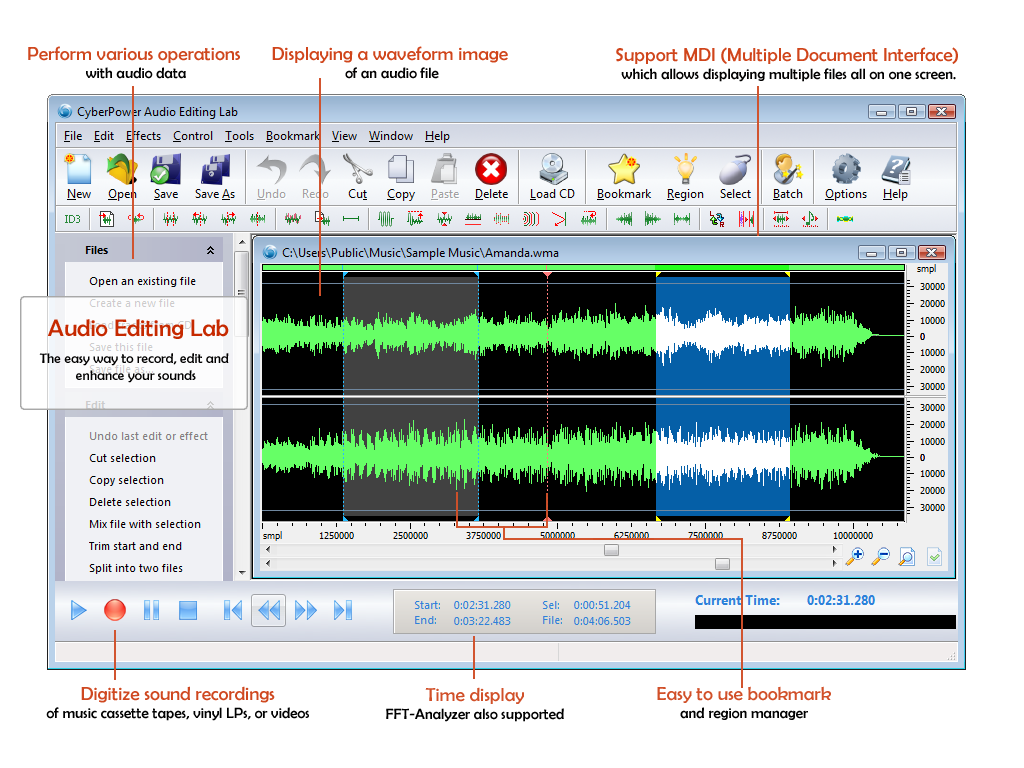Click 'Cut selection' in the Edit panel
The image size is (1024, 768).
pos(123,458)
